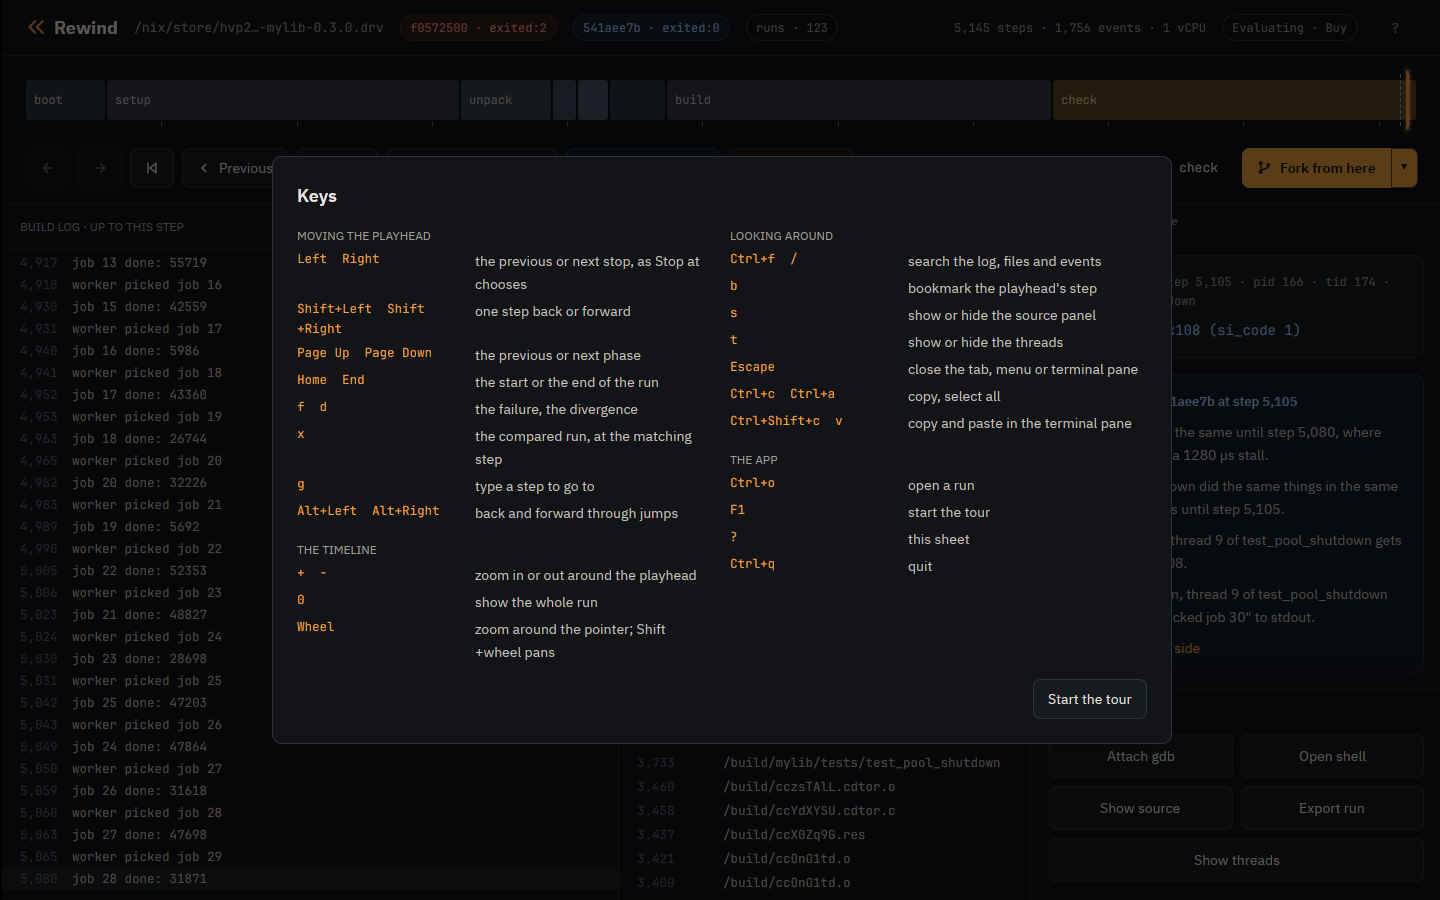Click the side link in diff panel
Screen dimensions: 1440x900
pyautogui.click(x=1187, y=648)
